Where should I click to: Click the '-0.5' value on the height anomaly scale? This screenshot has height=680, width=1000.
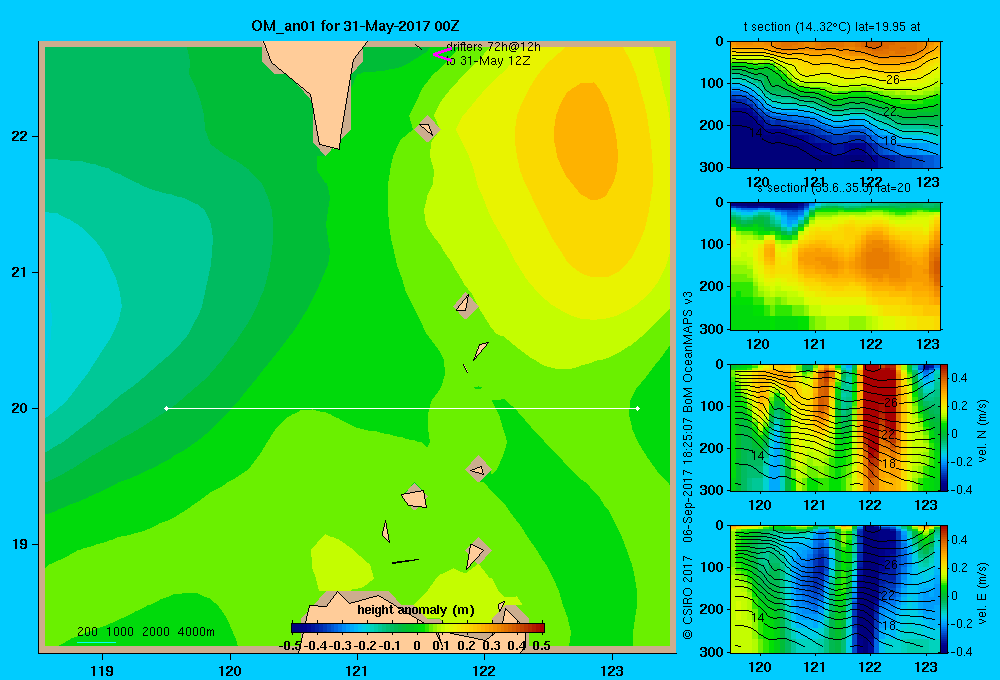click(290, 646)
